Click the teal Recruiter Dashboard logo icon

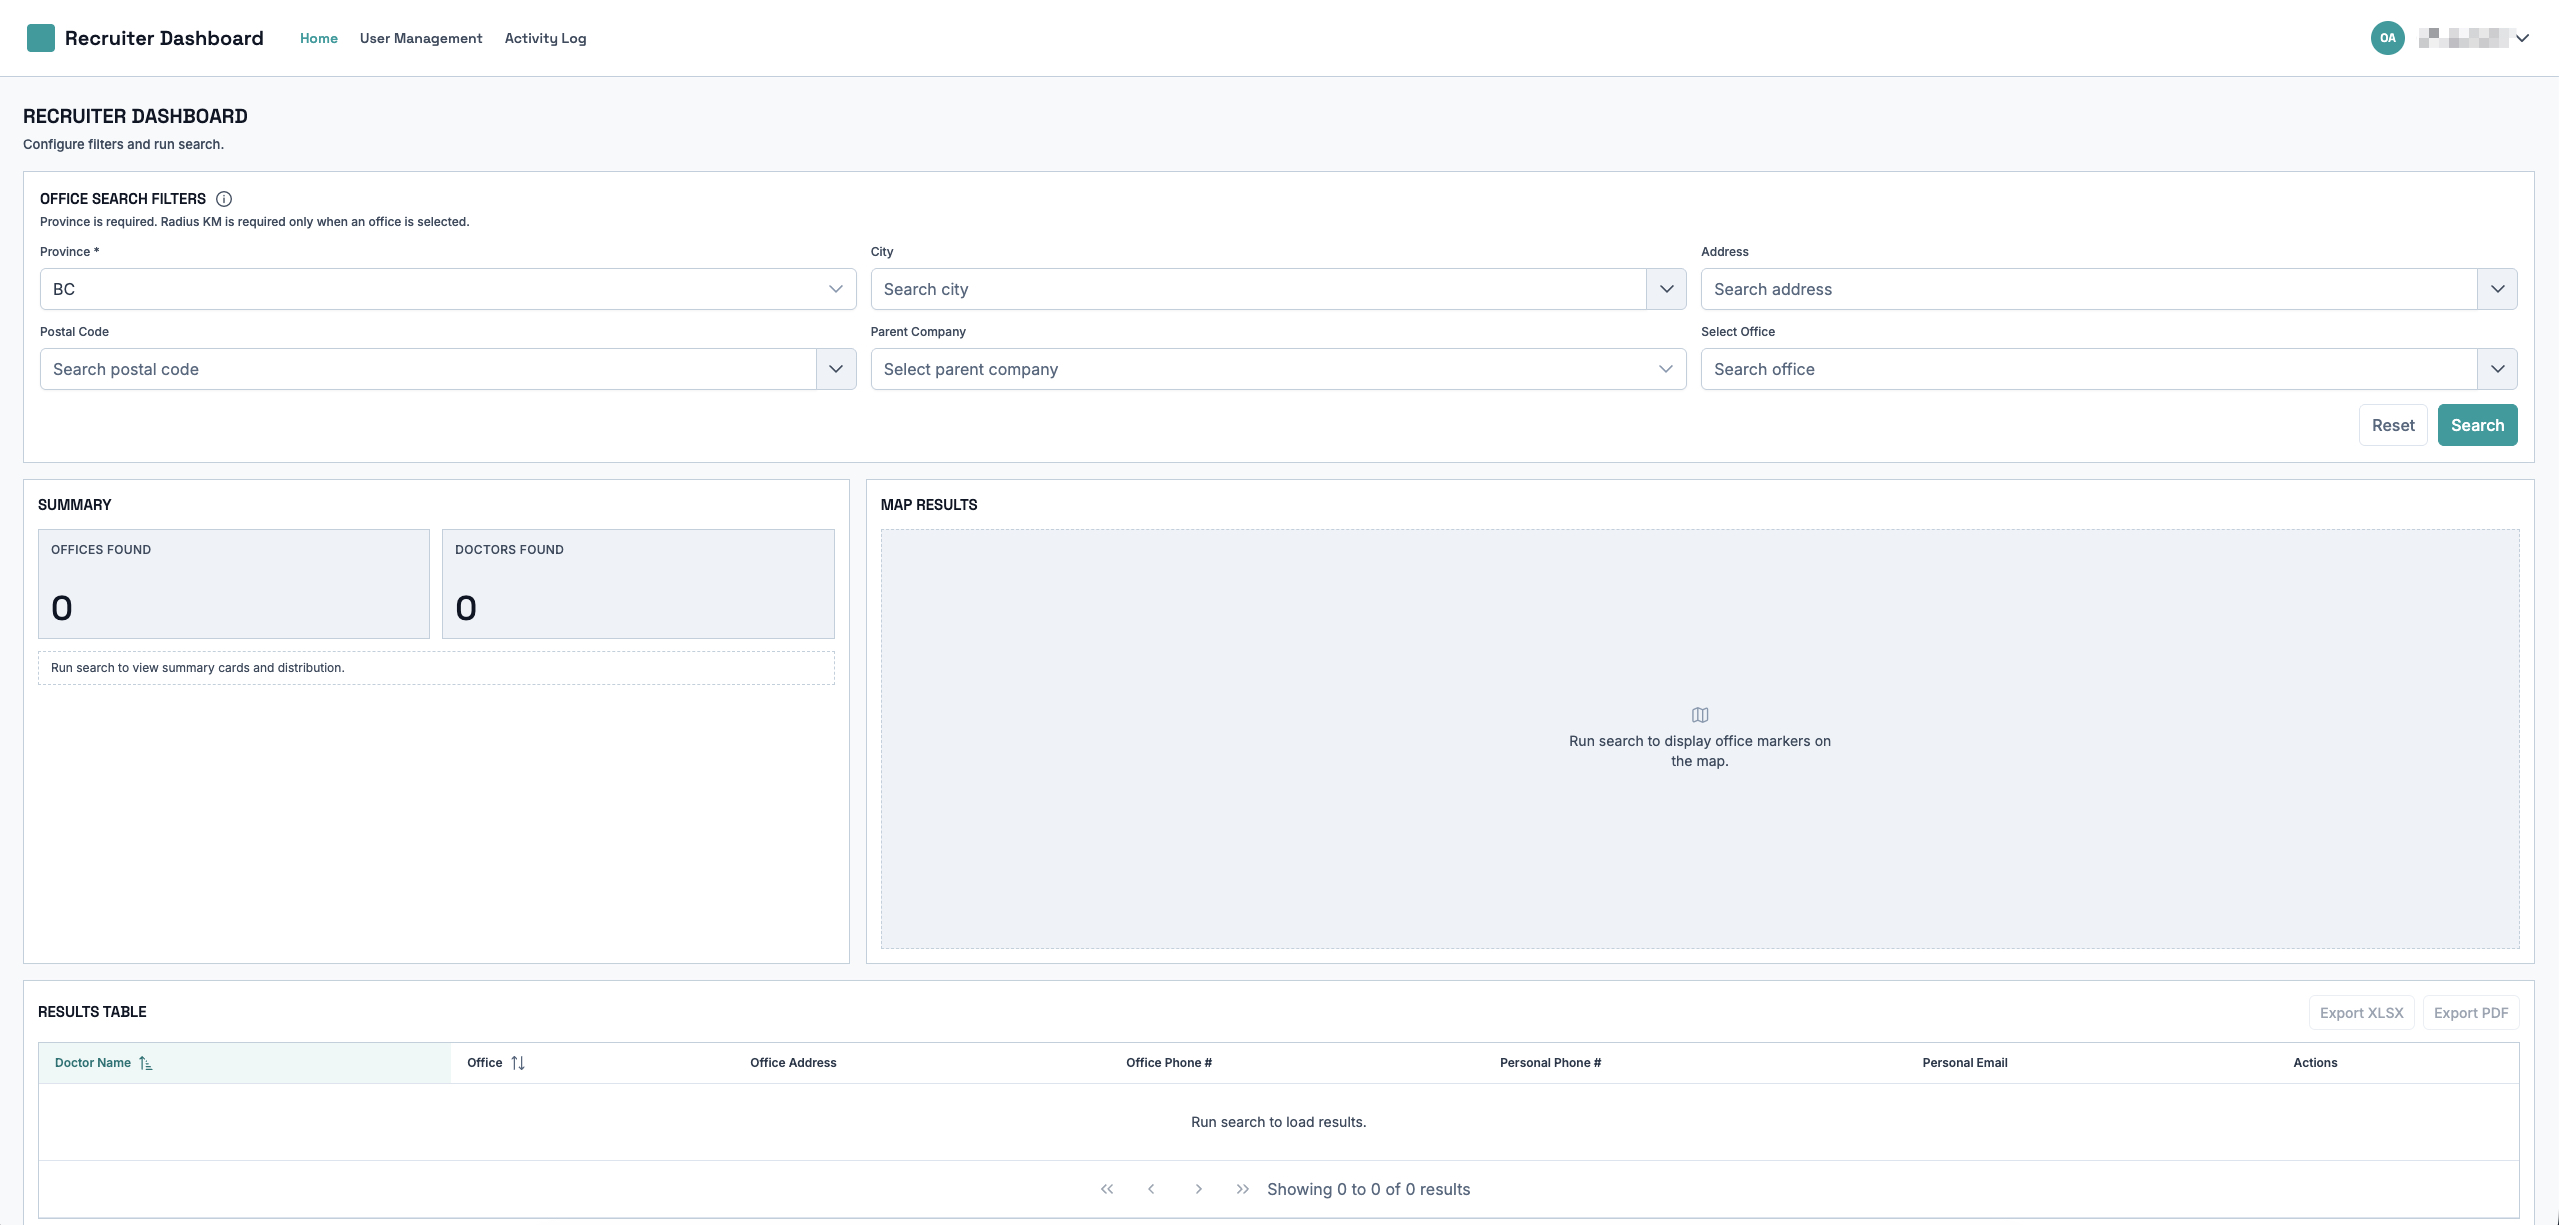click(x=41, y=38)
